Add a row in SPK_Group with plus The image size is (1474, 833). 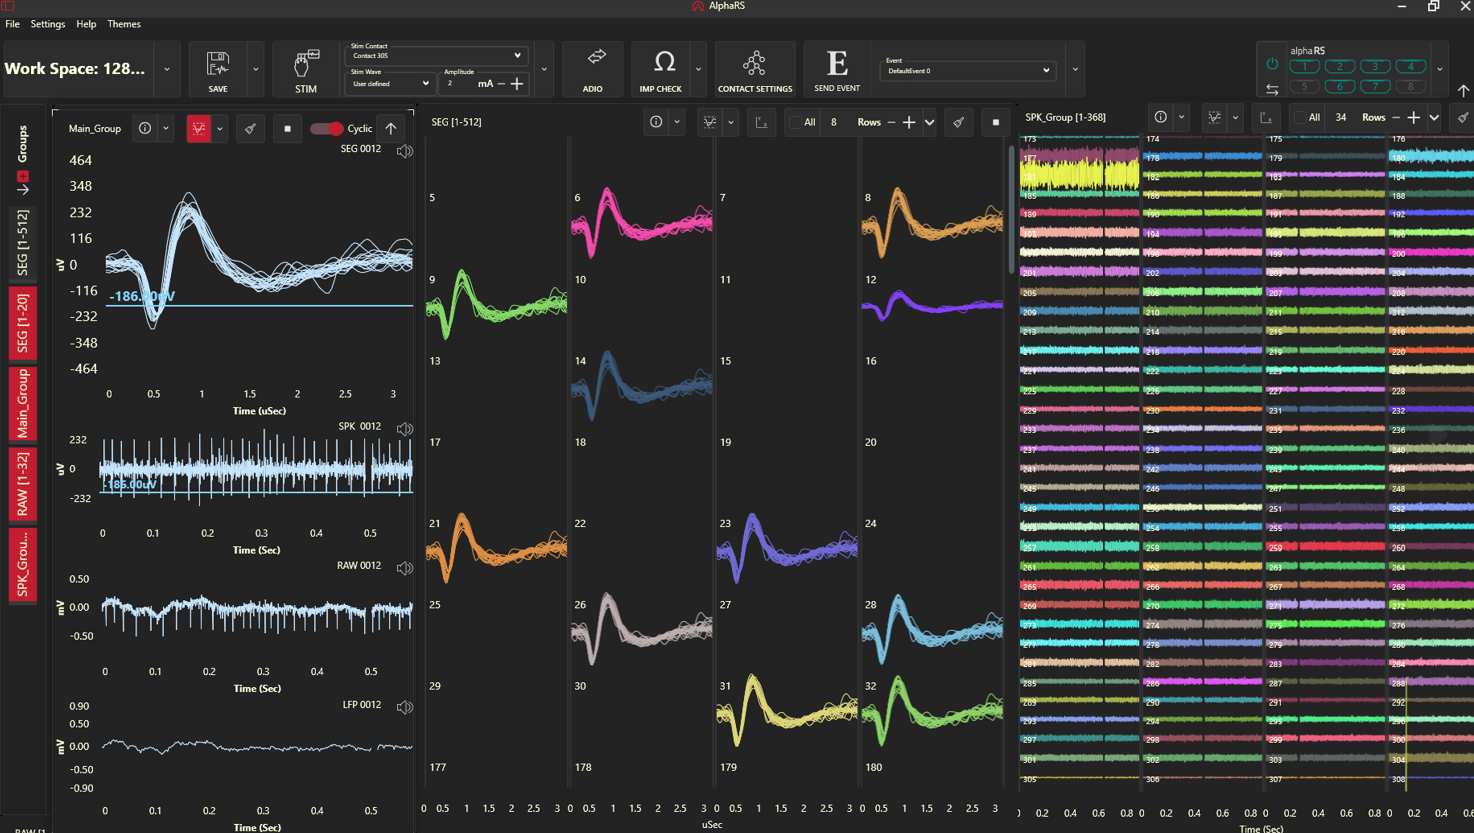coord(1413,117)
